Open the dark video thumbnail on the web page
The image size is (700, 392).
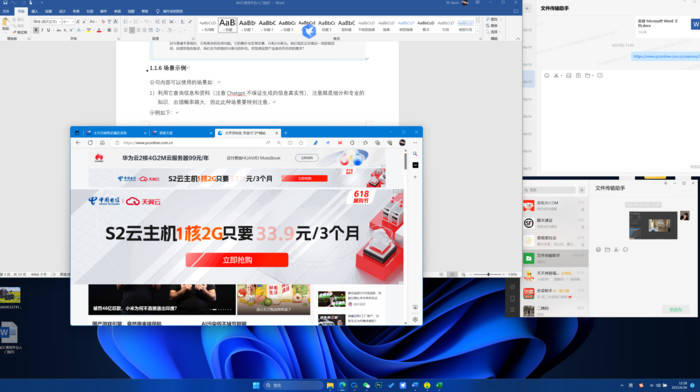coord(162,299)
